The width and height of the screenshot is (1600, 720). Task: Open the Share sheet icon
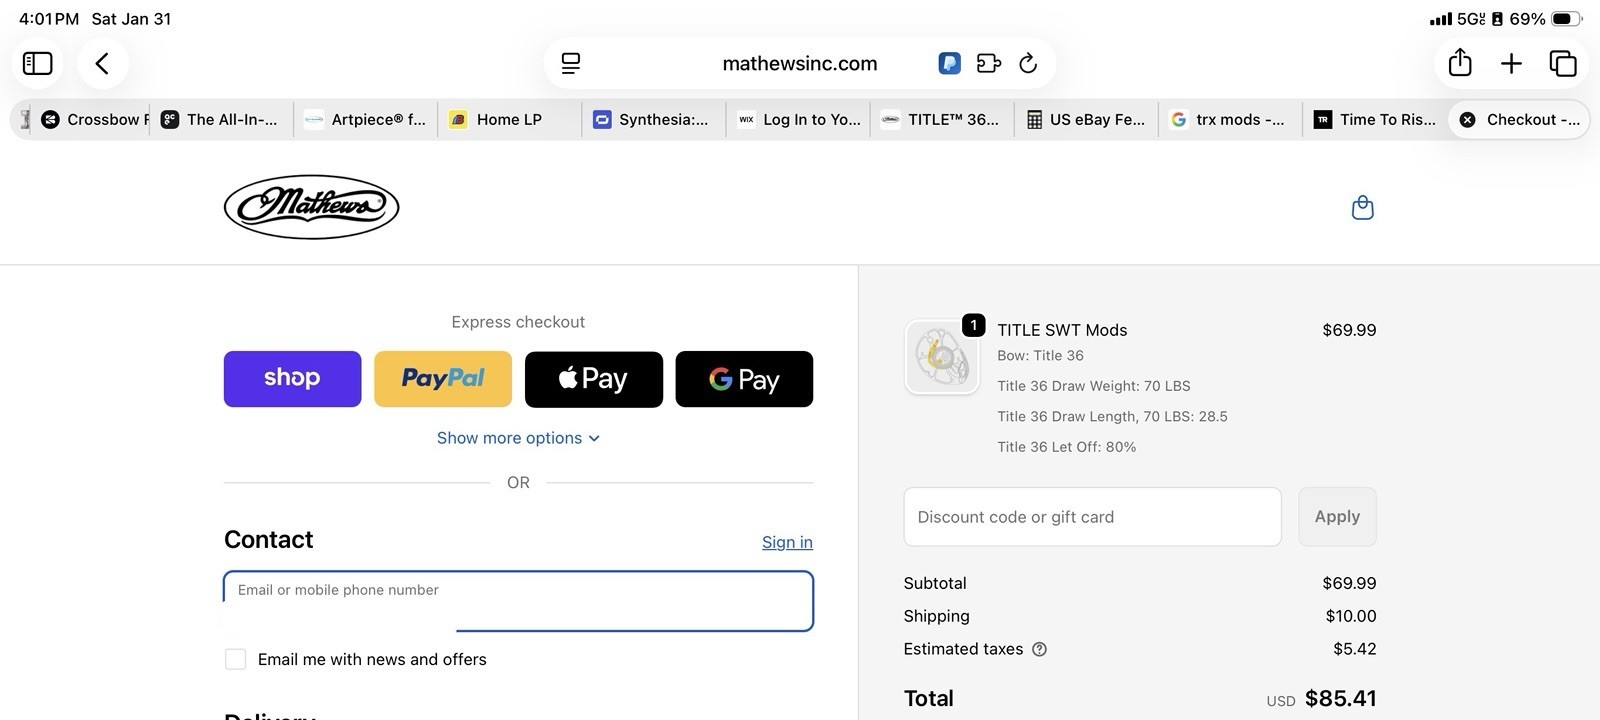pos(1460,62)
